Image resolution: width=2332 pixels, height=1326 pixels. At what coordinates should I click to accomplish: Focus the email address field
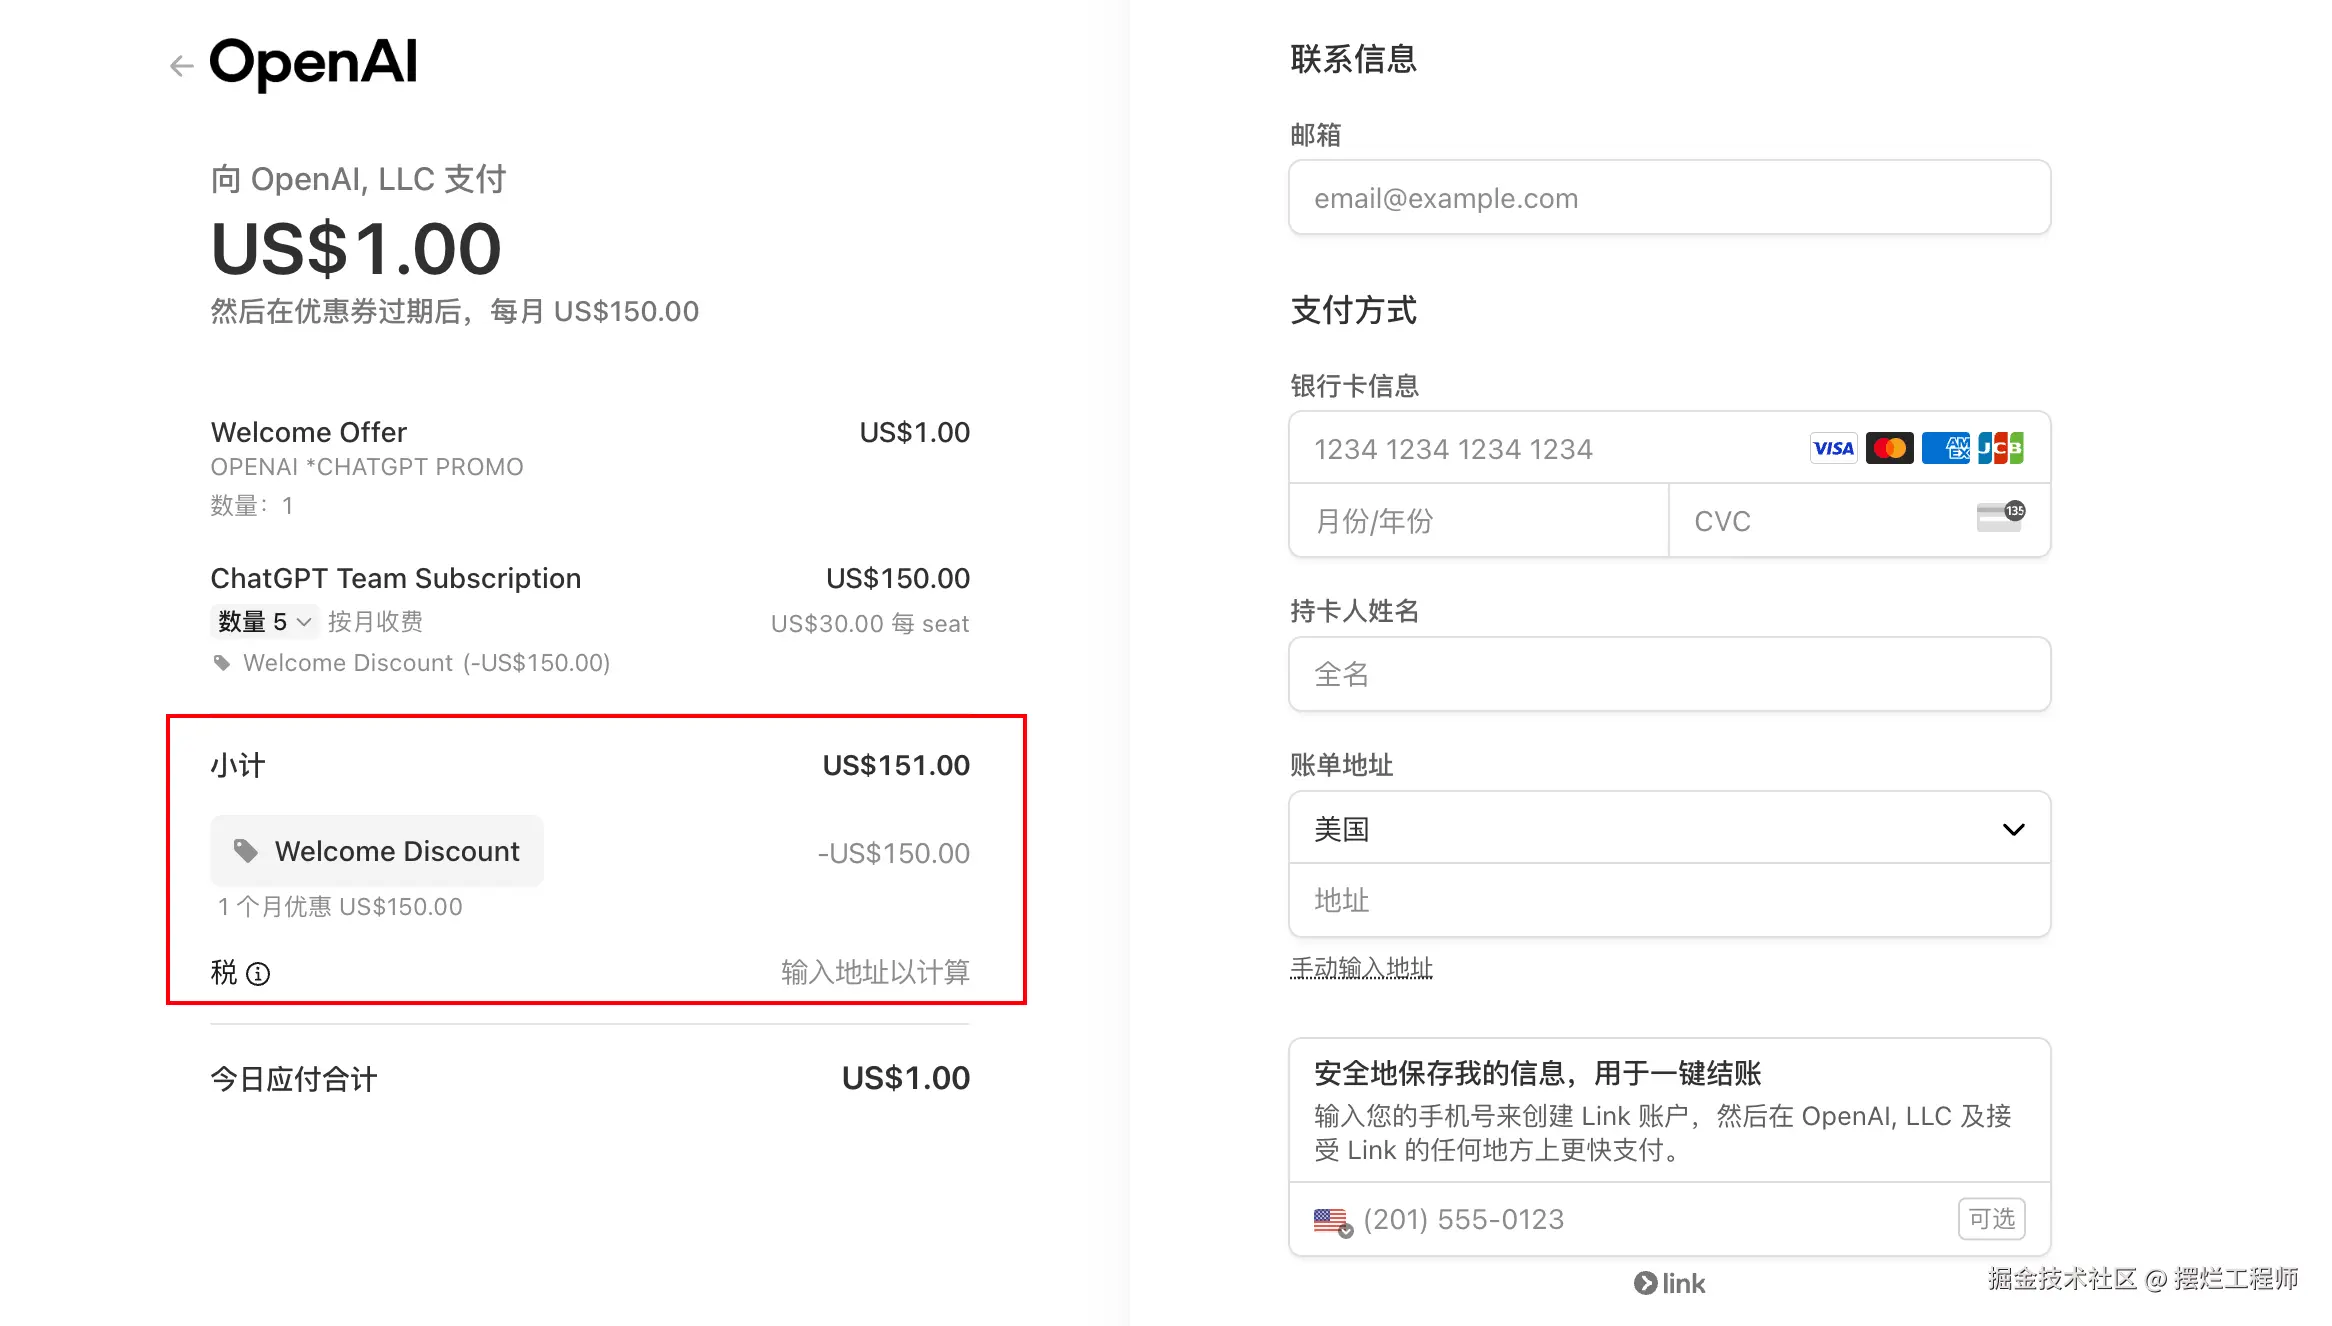click(1669, 198)
